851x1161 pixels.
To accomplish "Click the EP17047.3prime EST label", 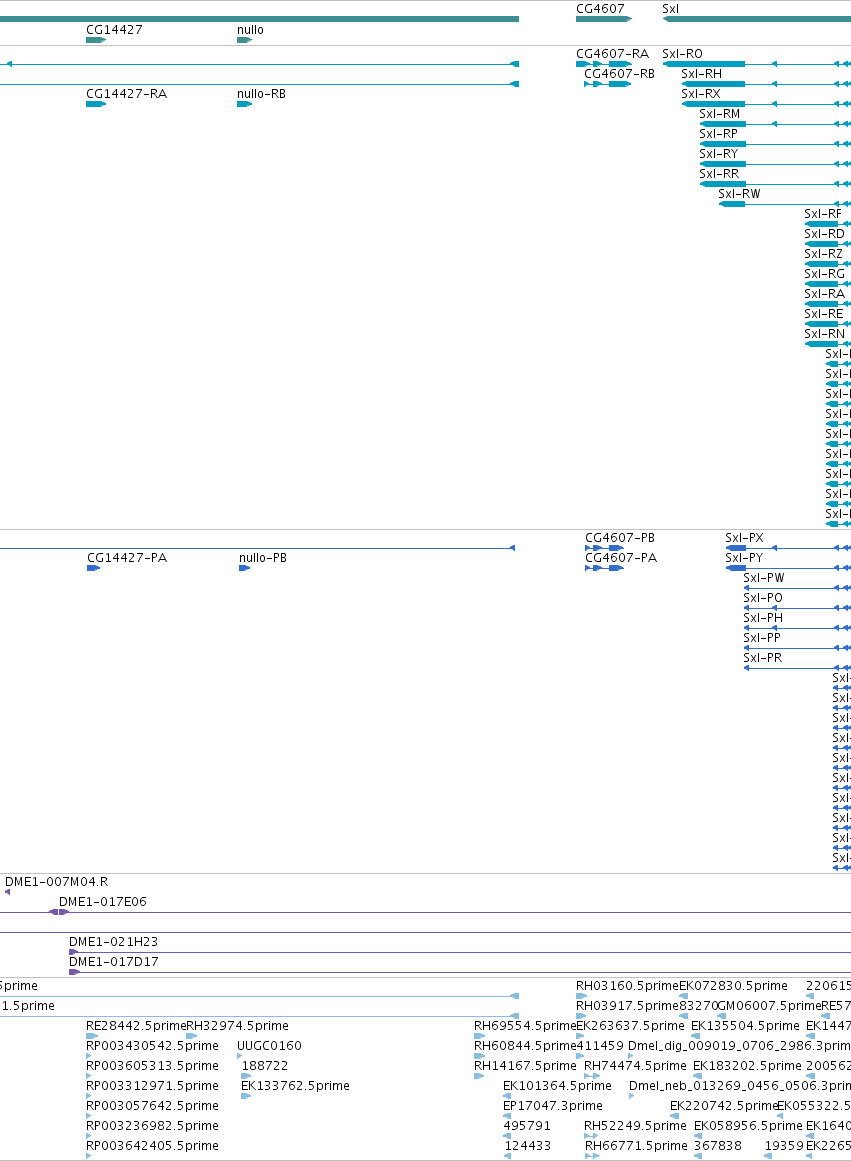I will click(x=553, y=1106).
